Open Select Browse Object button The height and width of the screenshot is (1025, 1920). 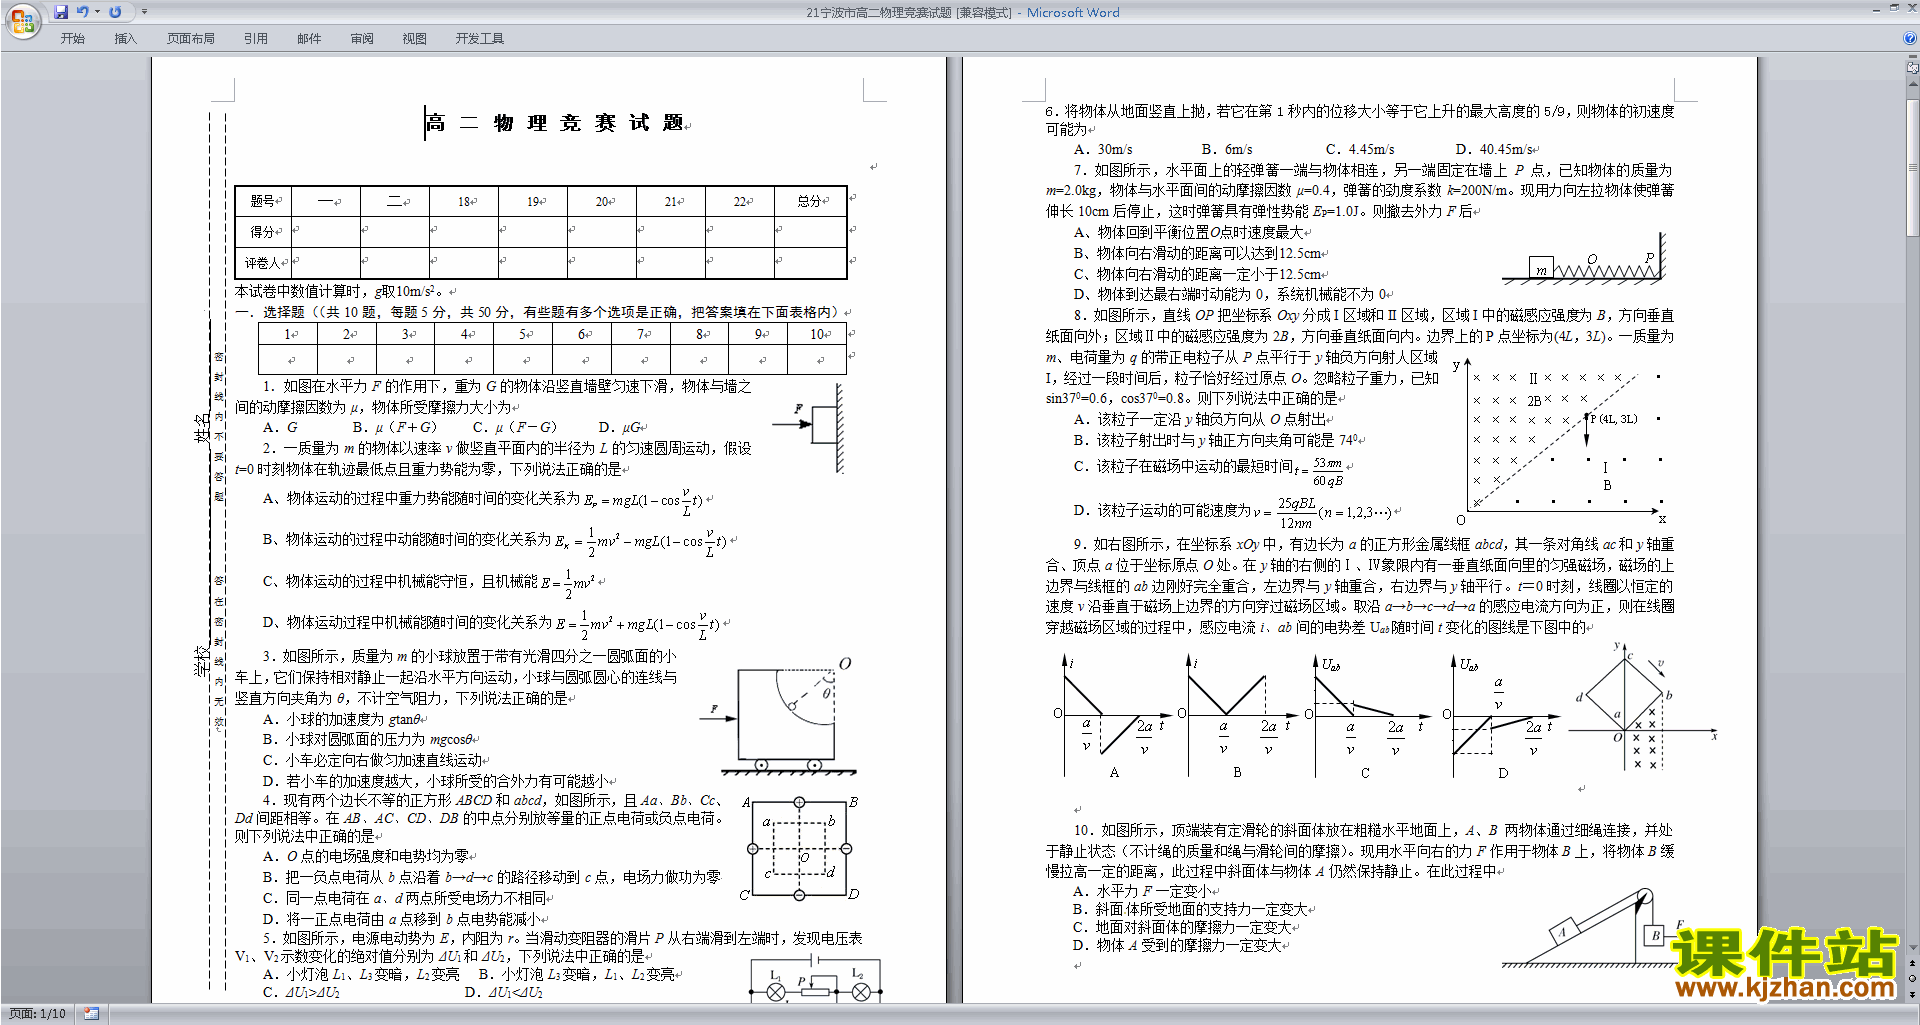[1913, 979]
